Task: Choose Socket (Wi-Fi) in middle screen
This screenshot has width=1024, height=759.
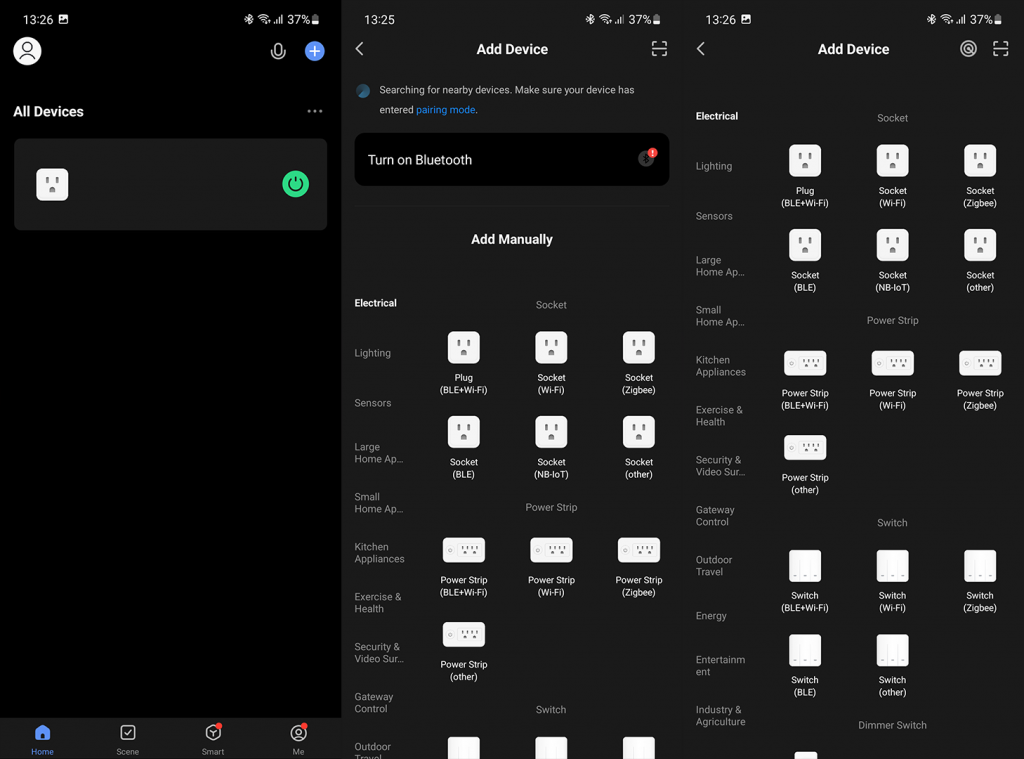Action: [x=551, y=363]
